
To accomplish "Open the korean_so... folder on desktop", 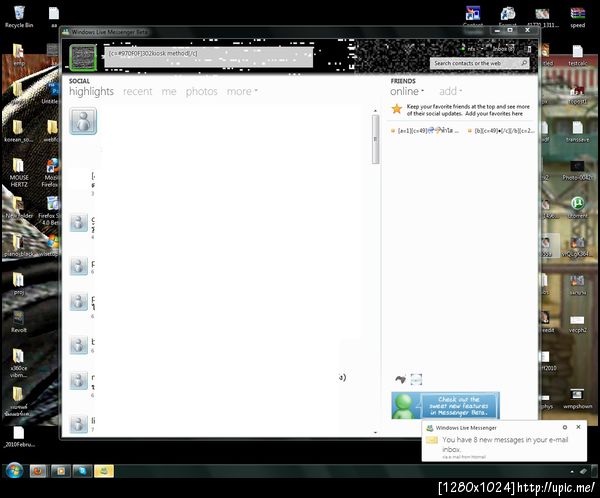I will [18, 131].
